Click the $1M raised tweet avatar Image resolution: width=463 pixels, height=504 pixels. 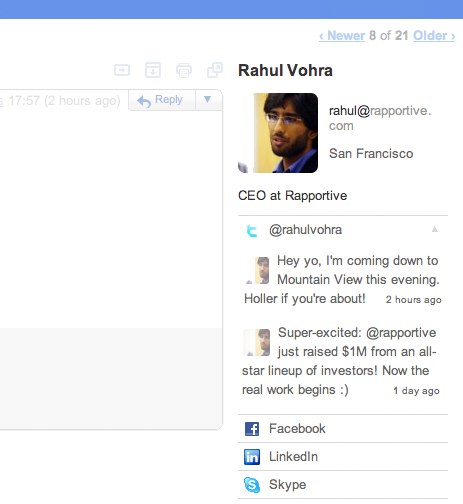[257, 343]
